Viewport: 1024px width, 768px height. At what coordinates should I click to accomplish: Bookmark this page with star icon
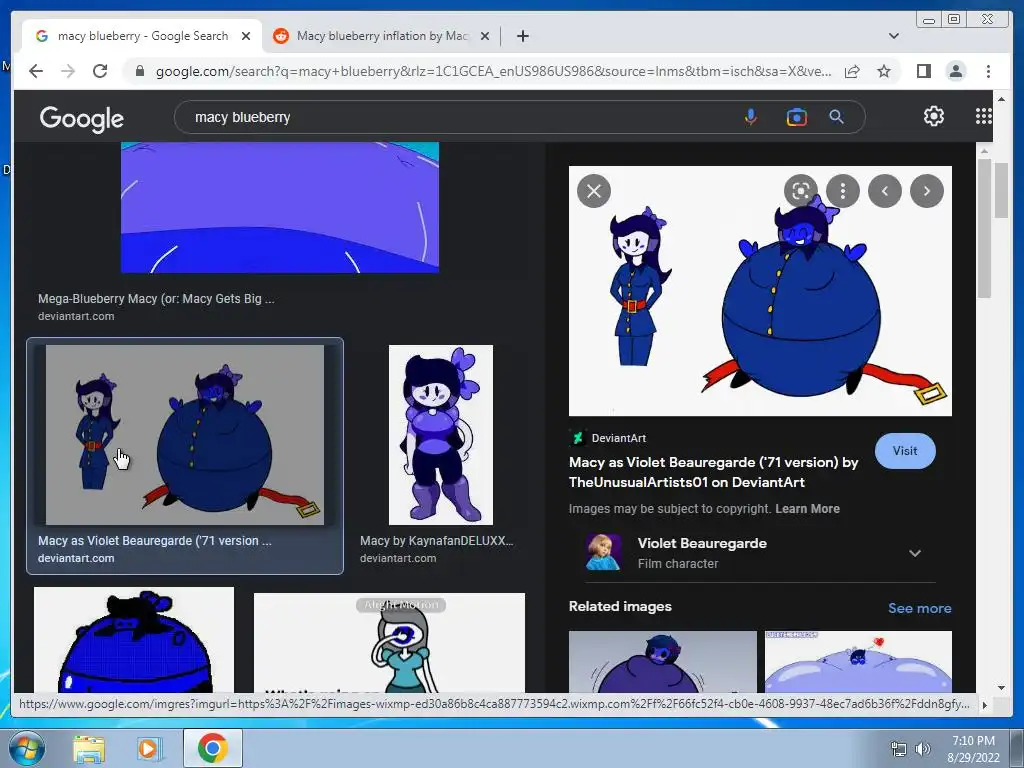[884, 71]
